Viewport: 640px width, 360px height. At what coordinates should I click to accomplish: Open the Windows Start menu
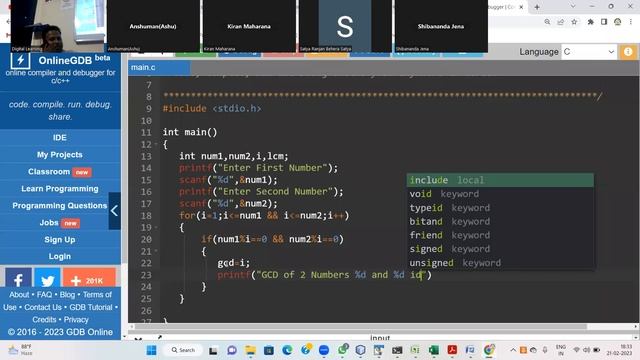151,350
